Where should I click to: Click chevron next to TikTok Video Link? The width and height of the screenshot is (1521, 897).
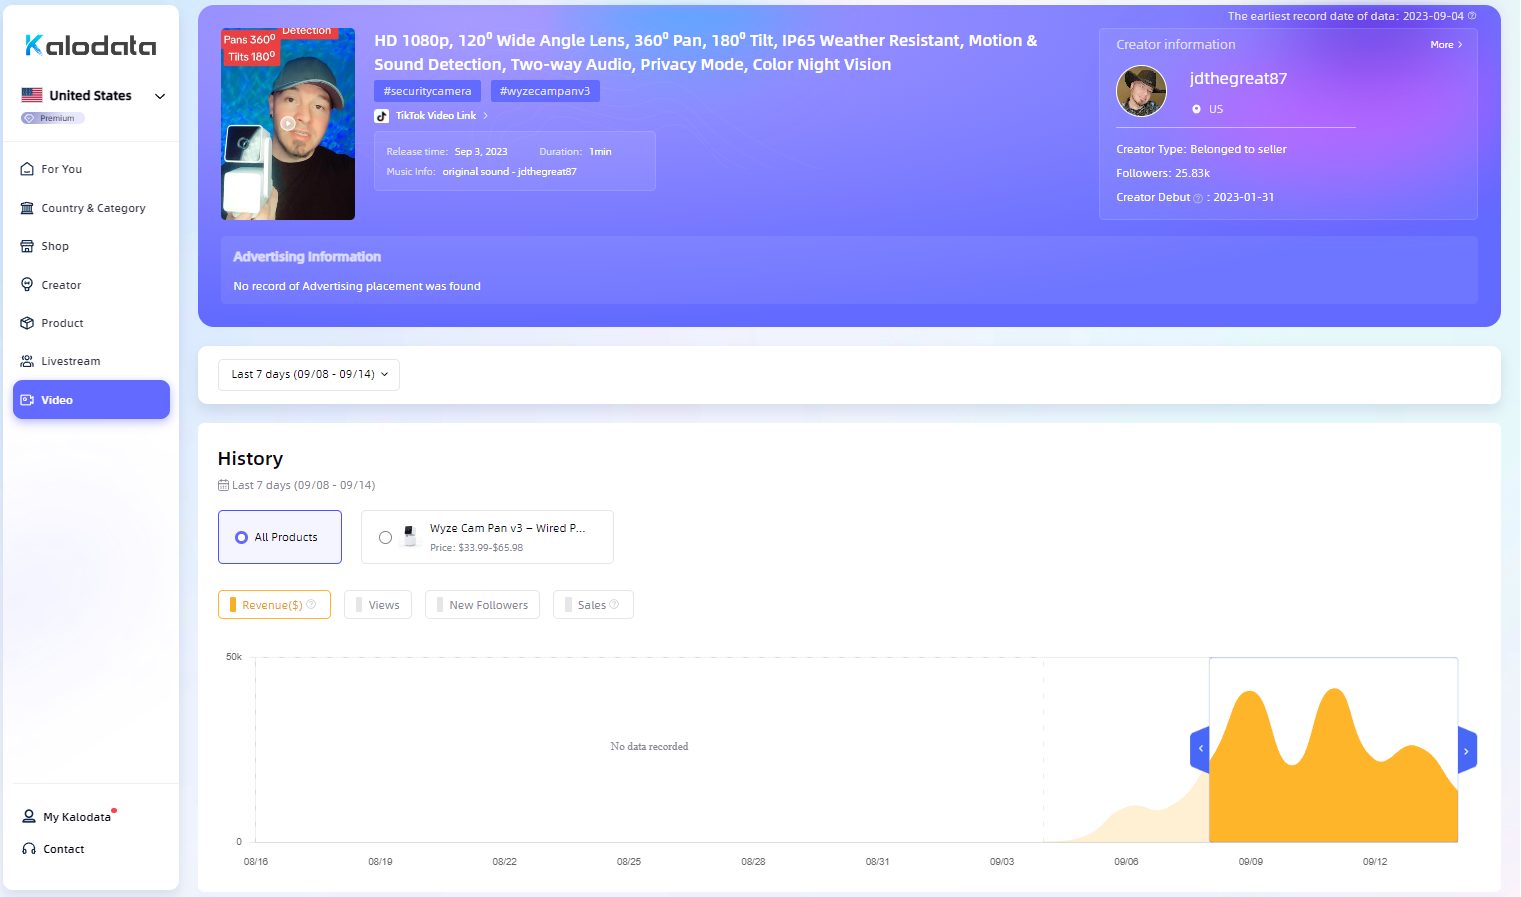(486, 116)
